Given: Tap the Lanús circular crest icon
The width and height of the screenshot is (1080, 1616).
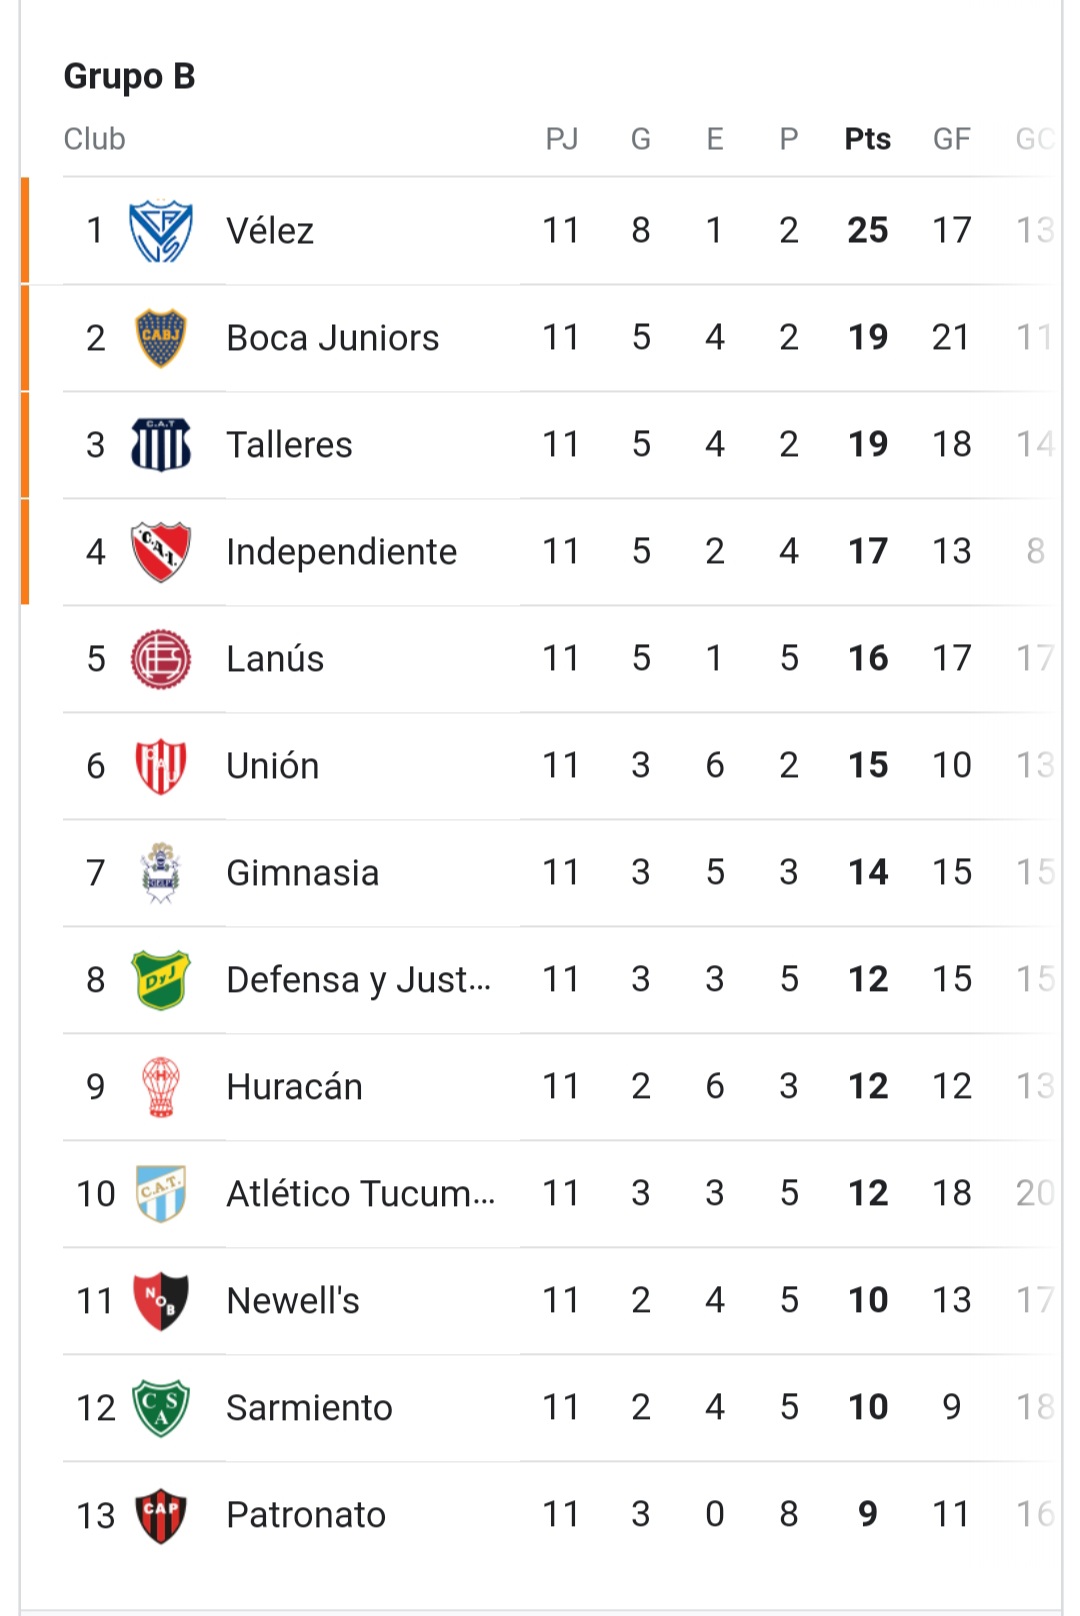Looking at the screenshot, I should click(x=161, y=659).
